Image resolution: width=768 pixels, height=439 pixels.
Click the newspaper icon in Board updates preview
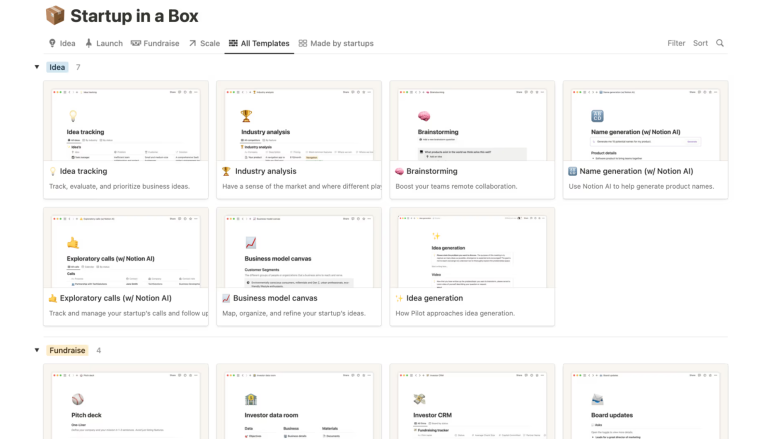(597, 399)
